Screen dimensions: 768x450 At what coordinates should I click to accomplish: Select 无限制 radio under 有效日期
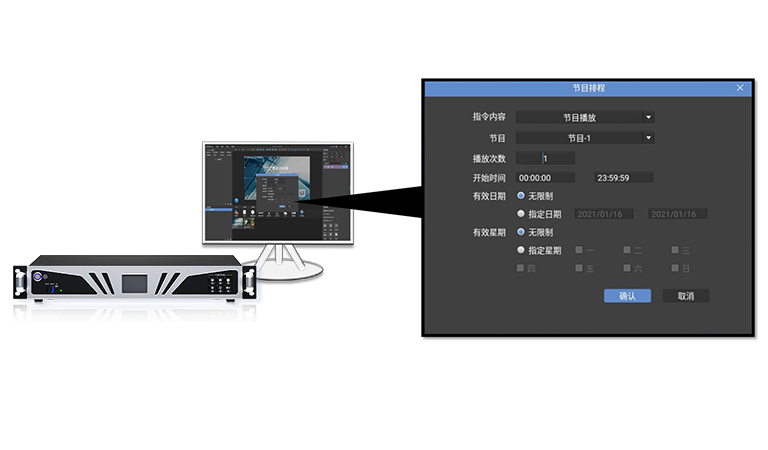pos(521,196)
